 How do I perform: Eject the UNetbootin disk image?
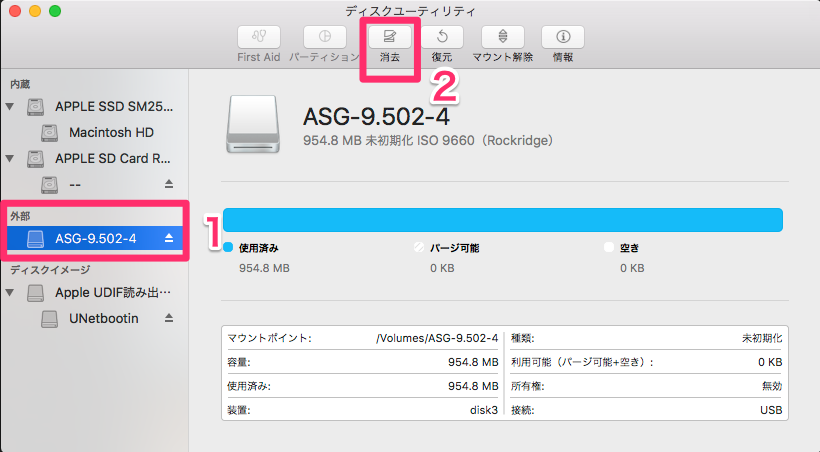tap(169, 318)
